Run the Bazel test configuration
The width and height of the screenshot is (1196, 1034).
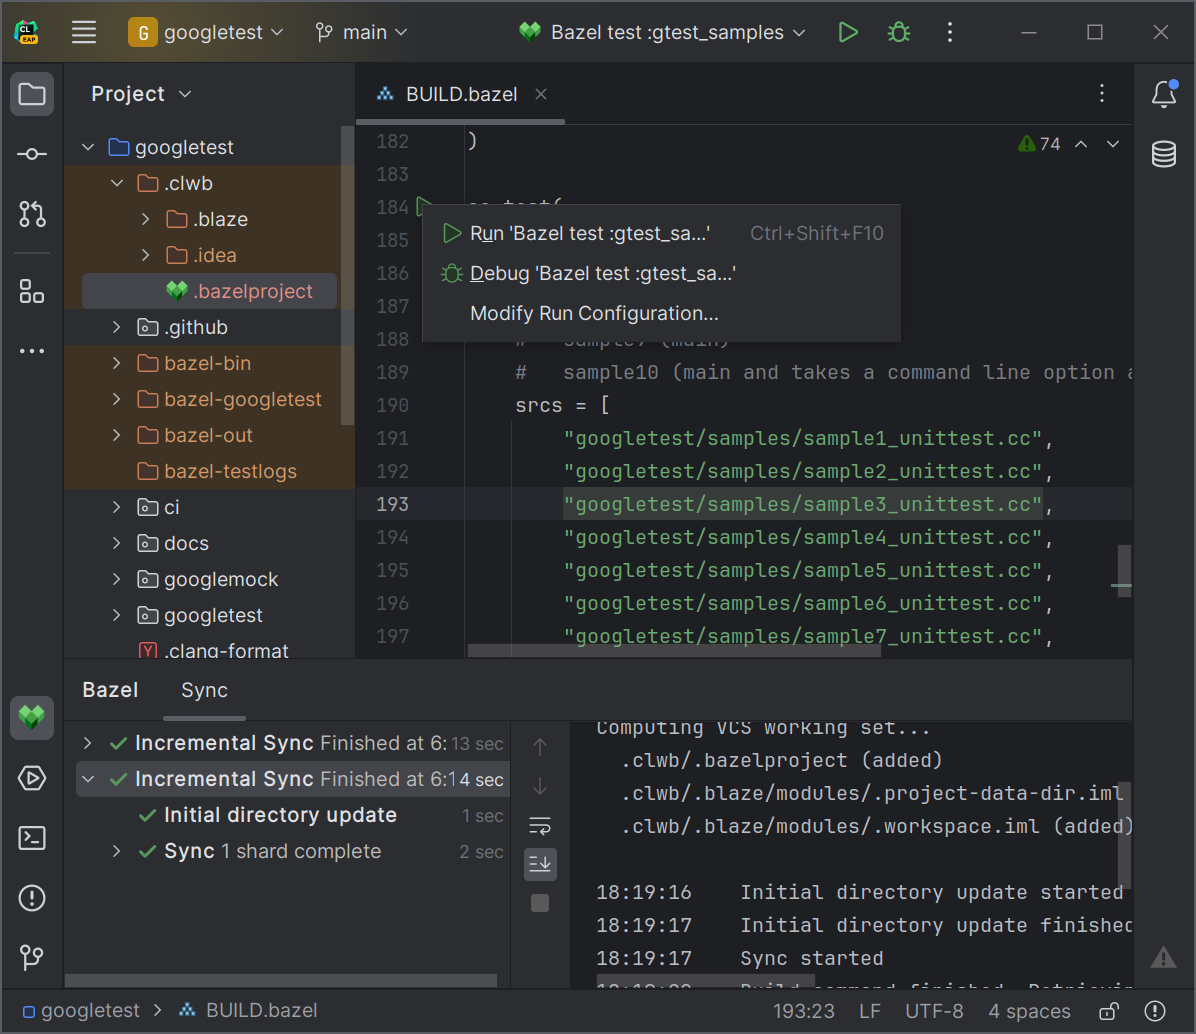click(x=848, y=32)
